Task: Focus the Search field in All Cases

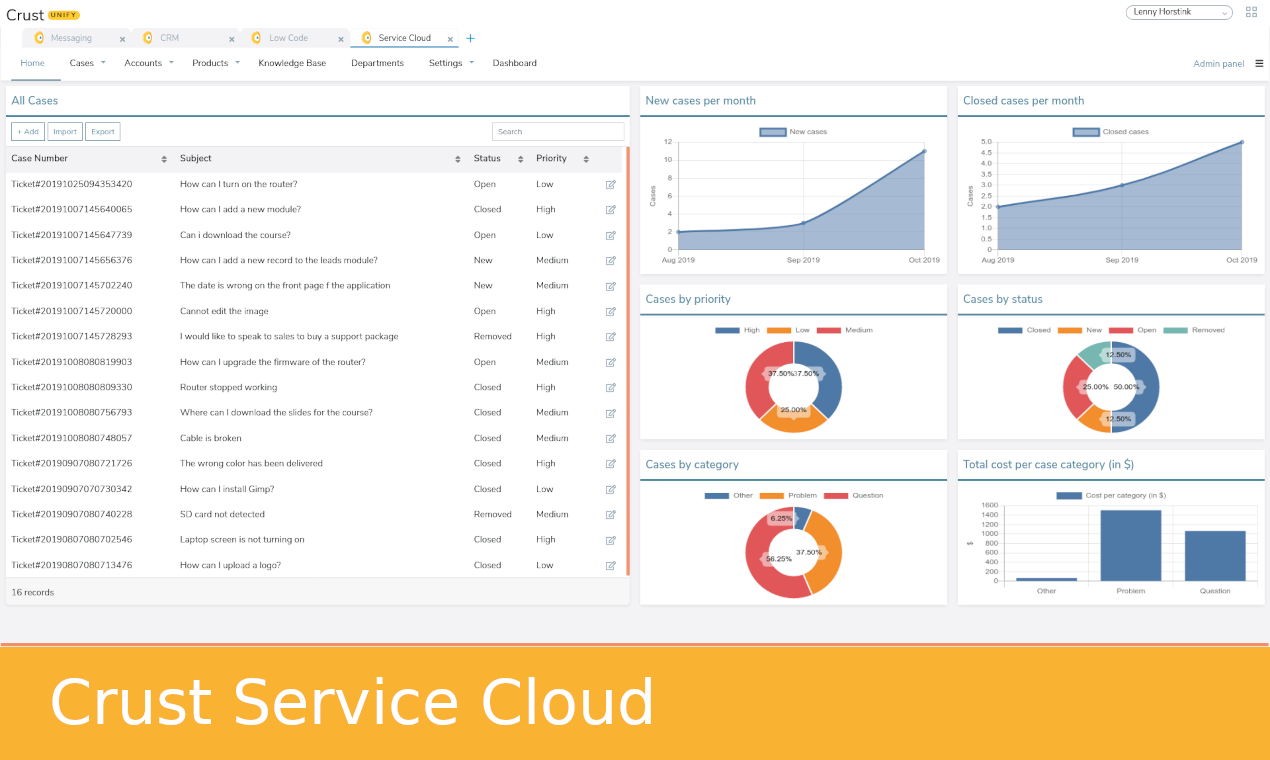Action: (558, 131)
